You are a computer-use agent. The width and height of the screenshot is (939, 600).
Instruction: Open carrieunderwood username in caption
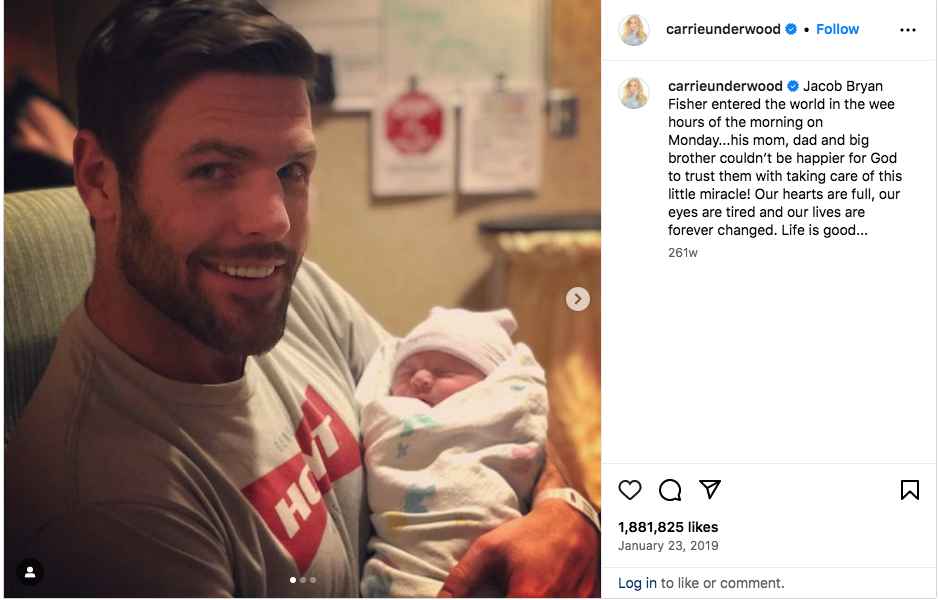tap(725, 86)
